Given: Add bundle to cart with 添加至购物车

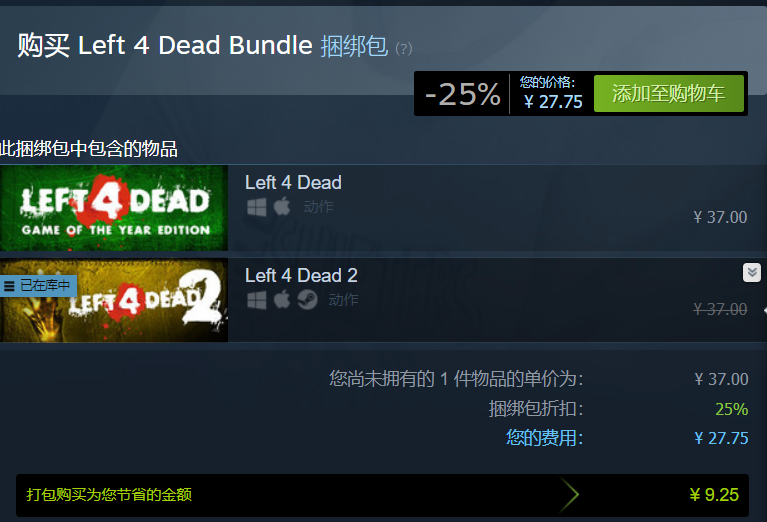Looking at the screenshot, I should point(669,93).
